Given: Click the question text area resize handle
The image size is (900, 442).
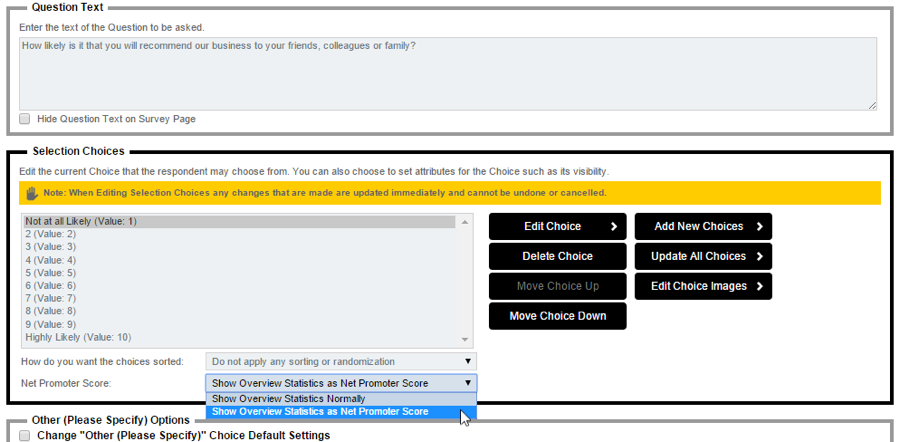Looking at the screenshot, I should coord(872,105).
